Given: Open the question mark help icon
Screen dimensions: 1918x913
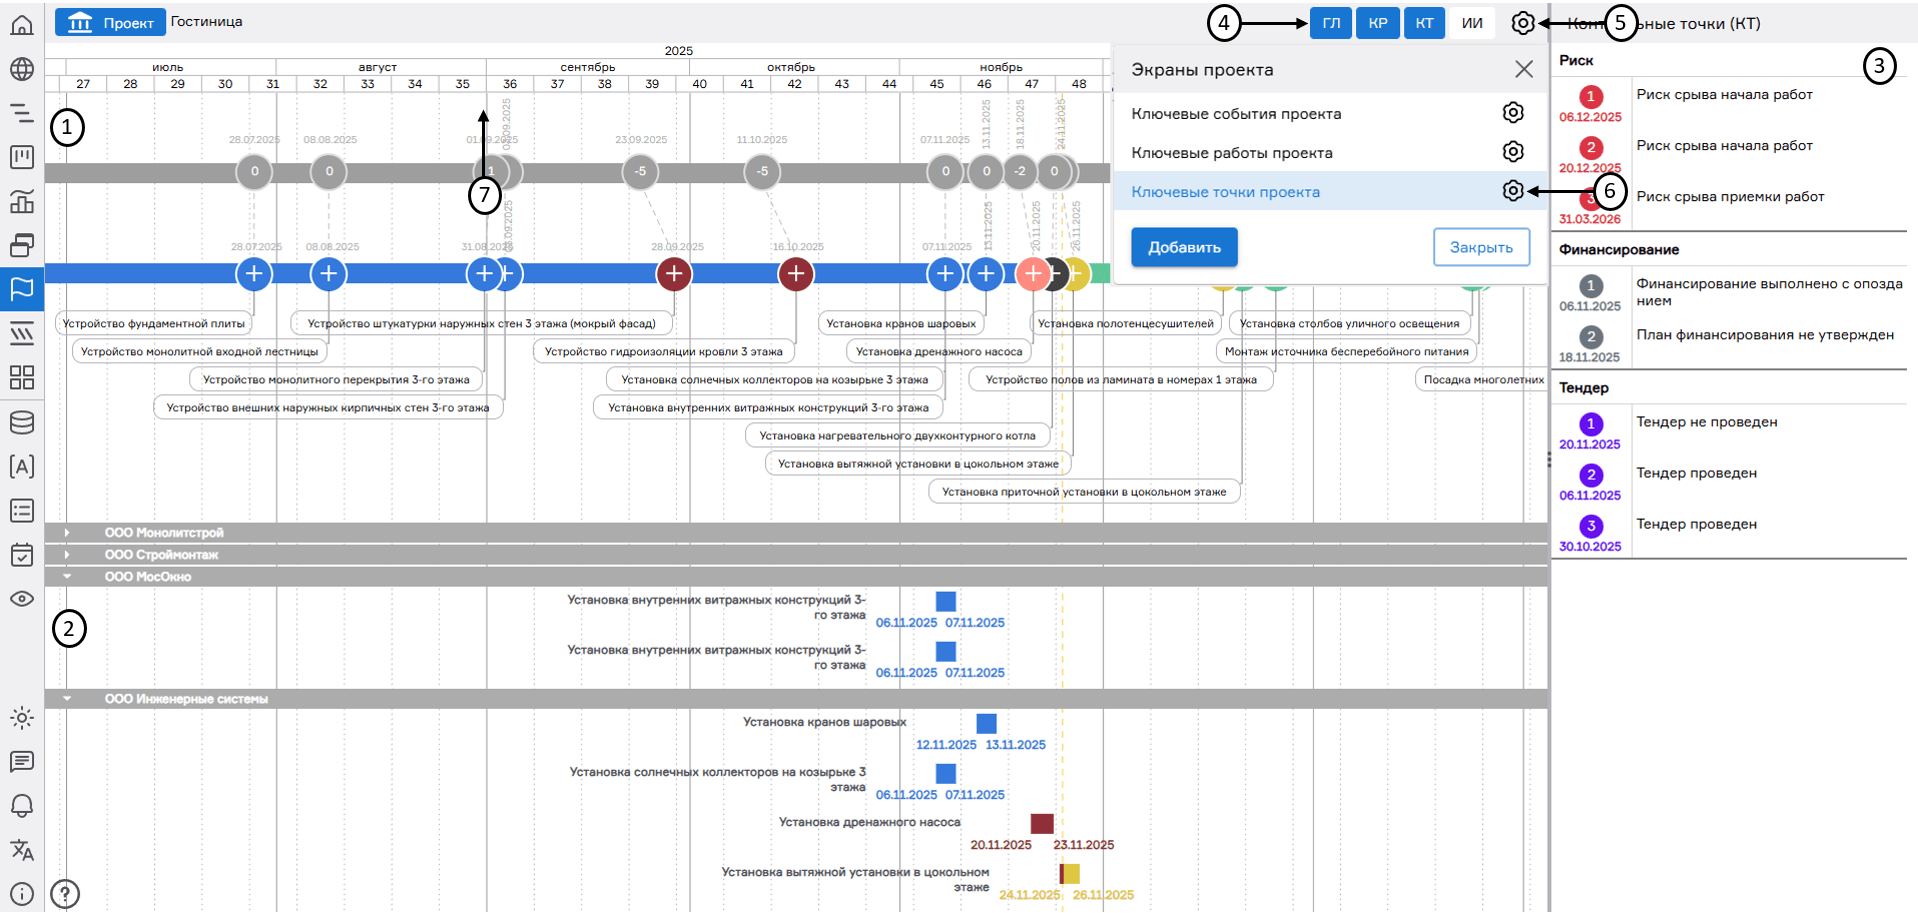Looking at the screenshot, I should point(65,894).
